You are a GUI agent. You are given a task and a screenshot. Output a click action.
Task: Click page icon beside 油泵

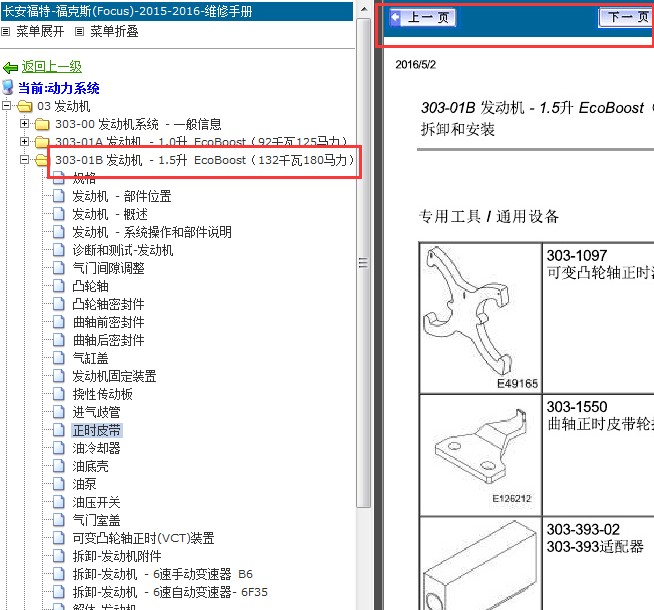[59, 484]
